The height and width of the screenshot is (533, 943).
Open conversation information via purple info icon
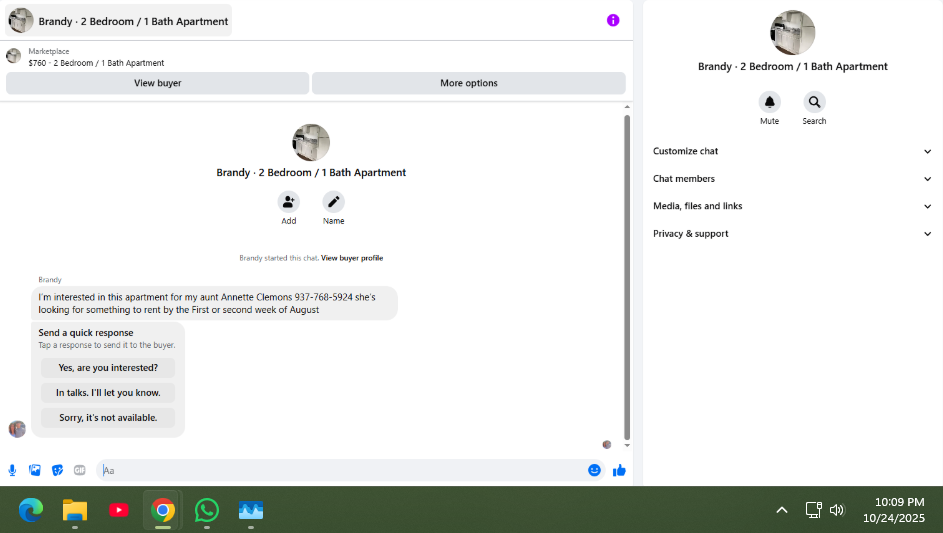pos(613,20)
